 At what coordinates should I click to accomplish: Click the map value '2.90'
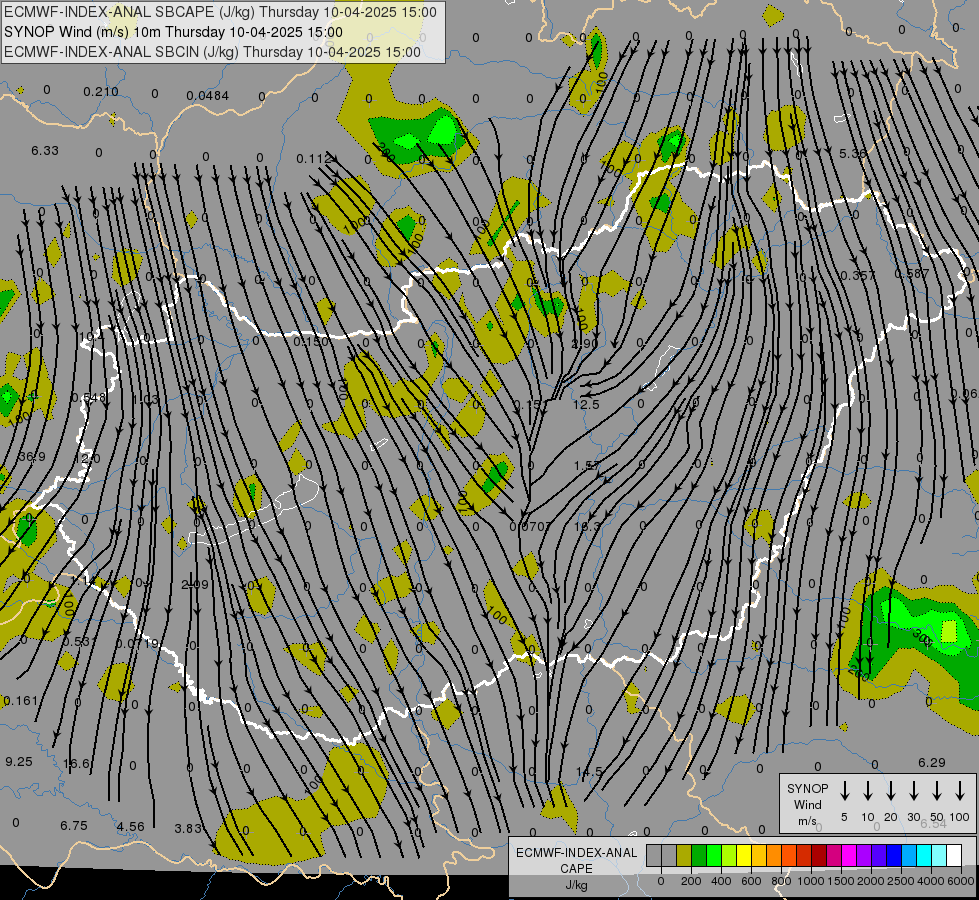point(585,344)
